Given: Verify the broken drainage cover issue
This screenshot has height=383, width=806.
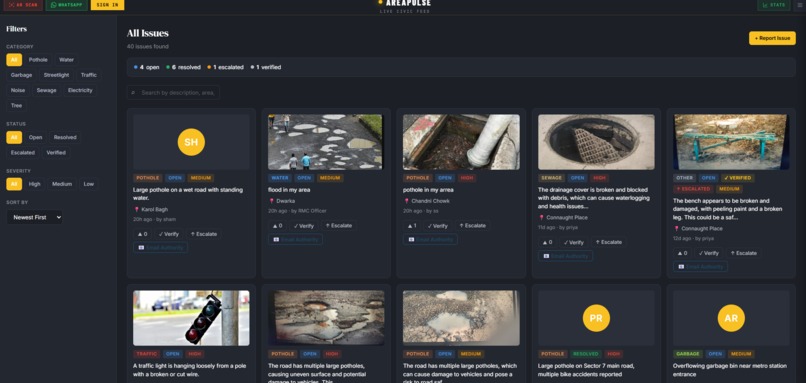Looking at the screenshot, I should tap(574, 242).
